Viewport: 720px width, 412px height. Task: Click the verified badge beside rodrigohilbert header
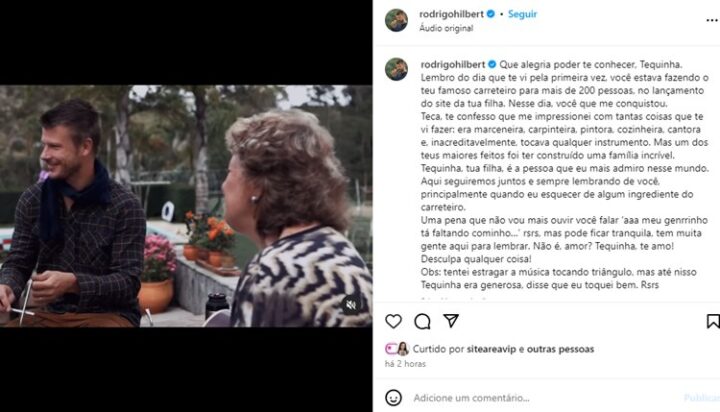click(x=491, y=14)
